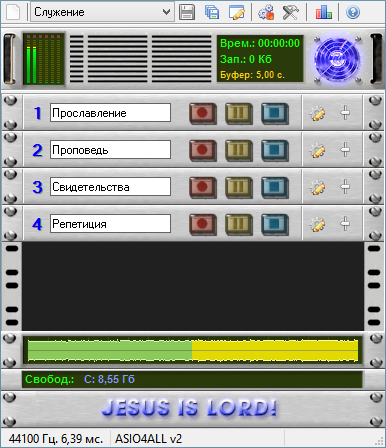This screenshot has height=448, width=386.
Task: Open gear settings icon in toolbar
Action: click(266, 12)
